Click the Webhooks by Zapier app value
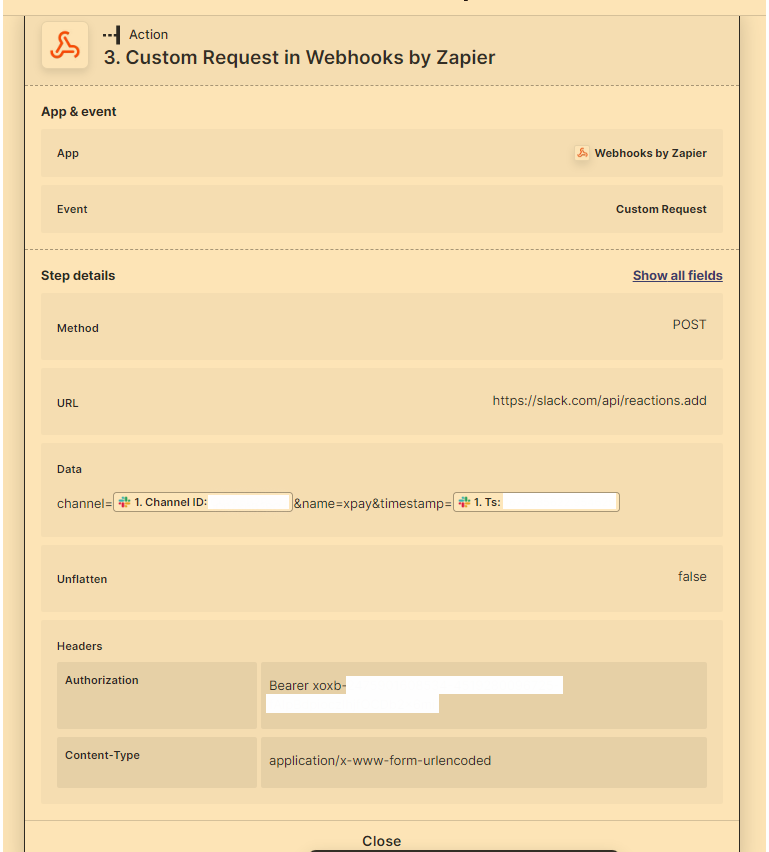This screenshot has height=852, width=769. click(x=651, y=153)
